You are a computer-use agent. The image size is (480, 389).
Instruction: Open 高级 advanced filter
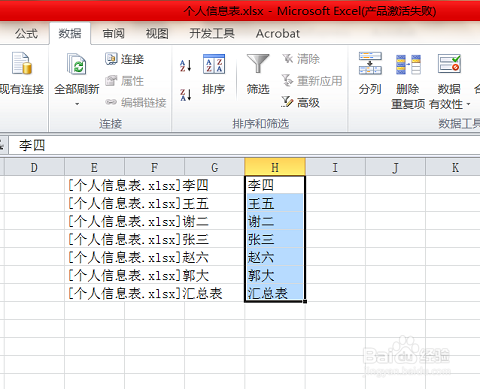click(301, 102)
